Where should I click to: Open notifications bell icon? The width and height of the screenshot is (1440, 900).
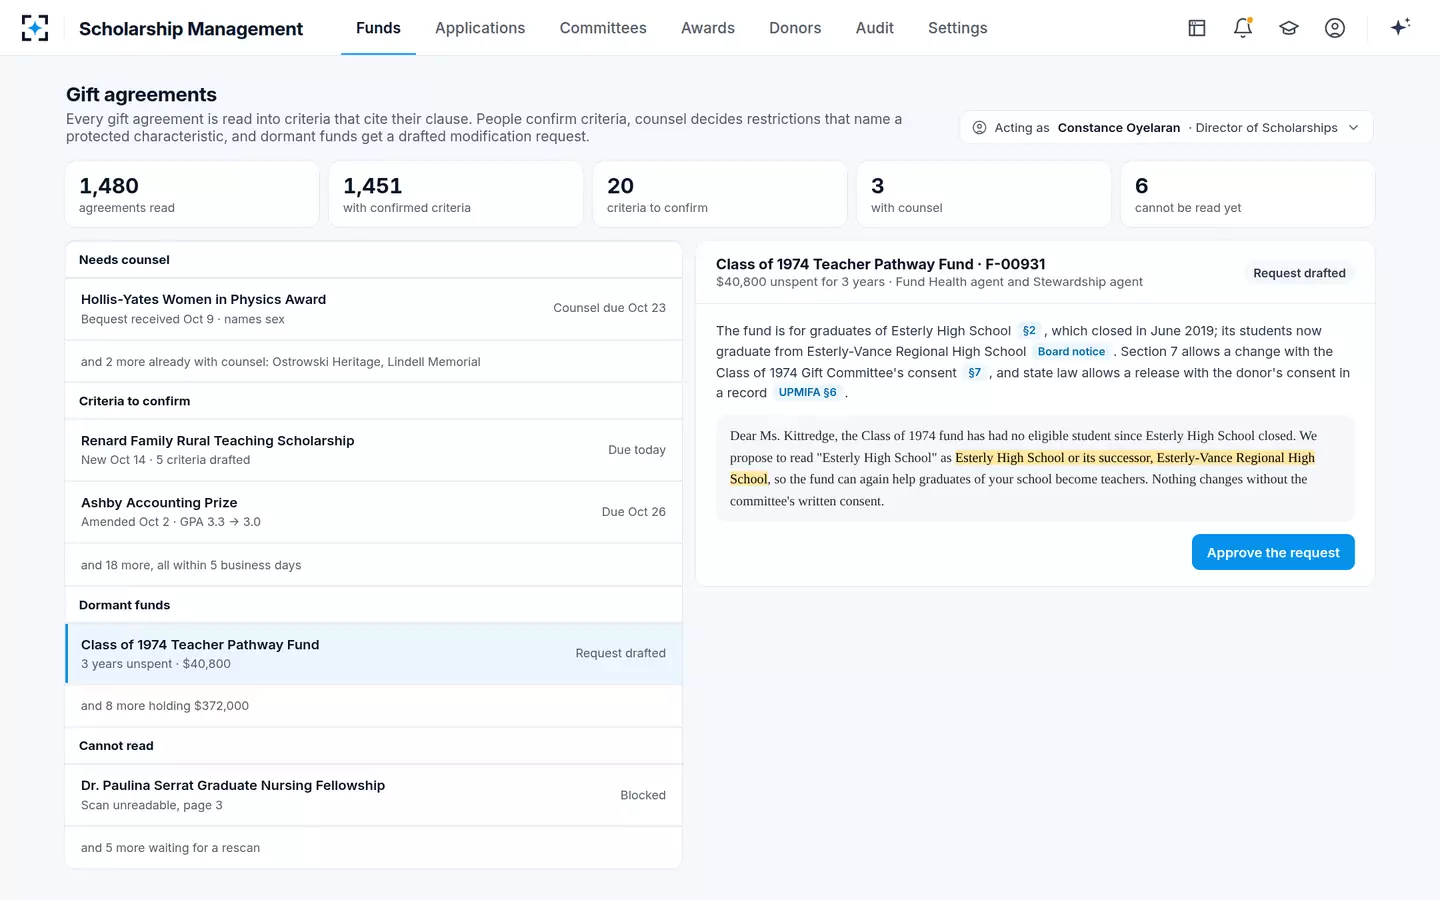[1243, 28]
